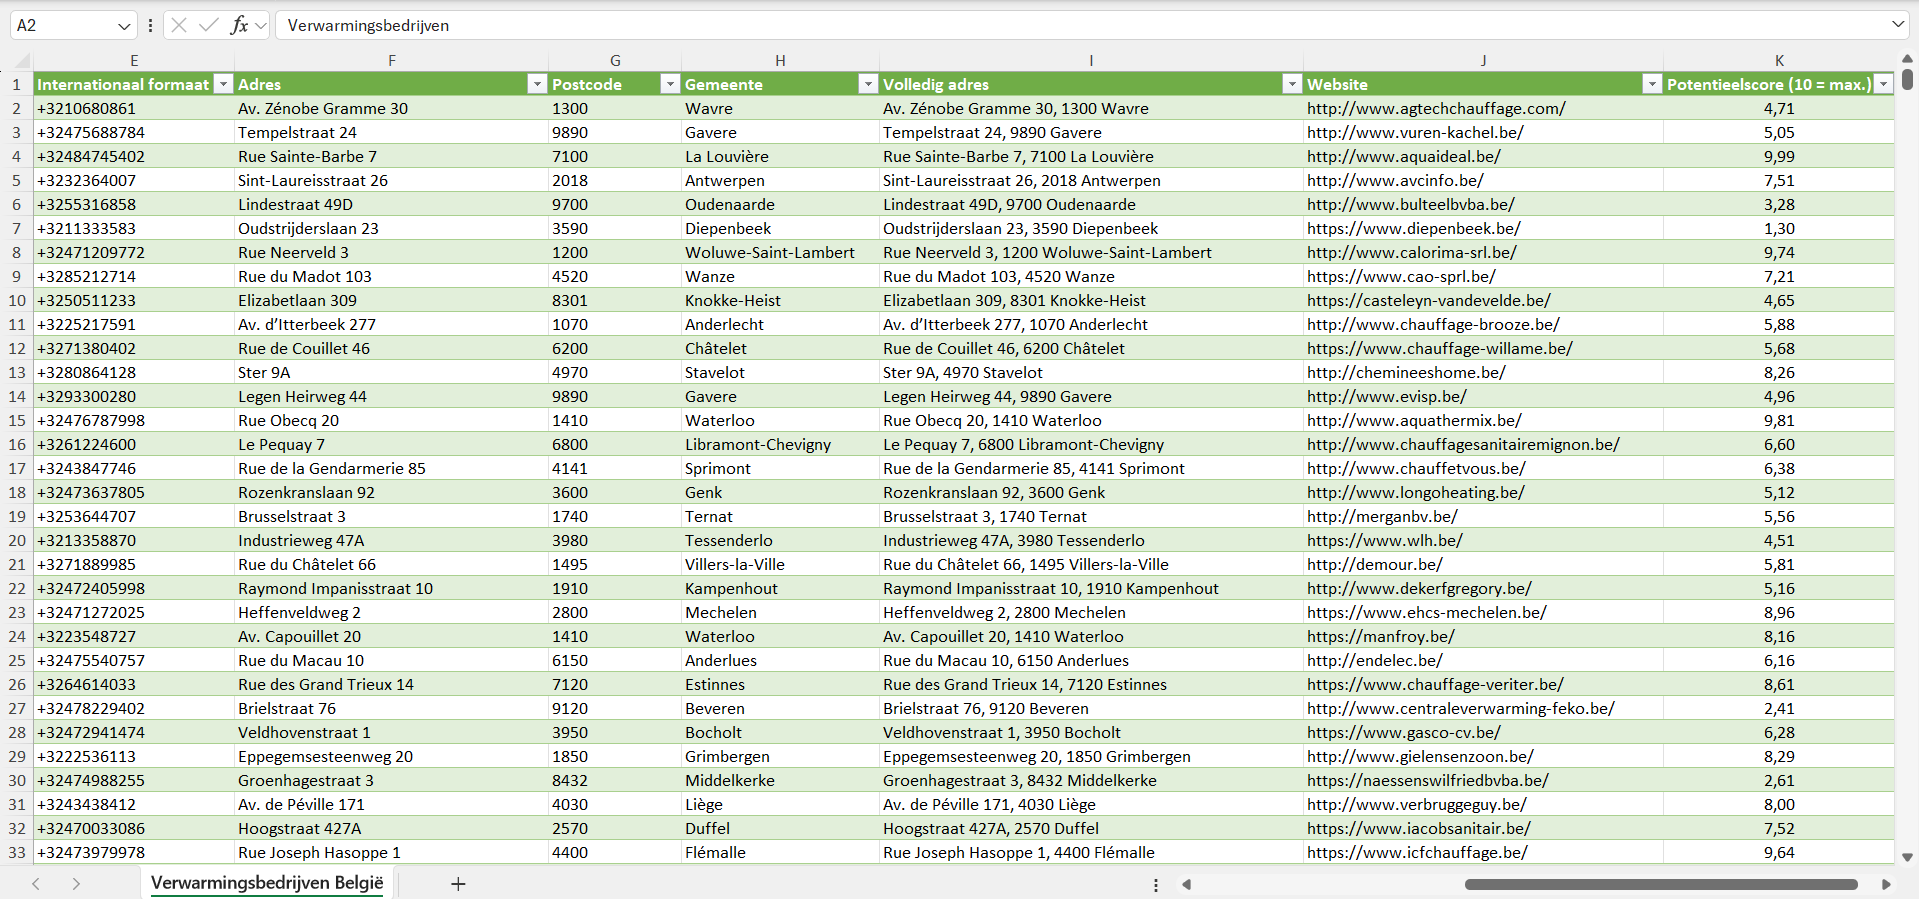1919x899 pixels.
Task: Open the aquathermix.be website link
Action: click(1414, 420)
